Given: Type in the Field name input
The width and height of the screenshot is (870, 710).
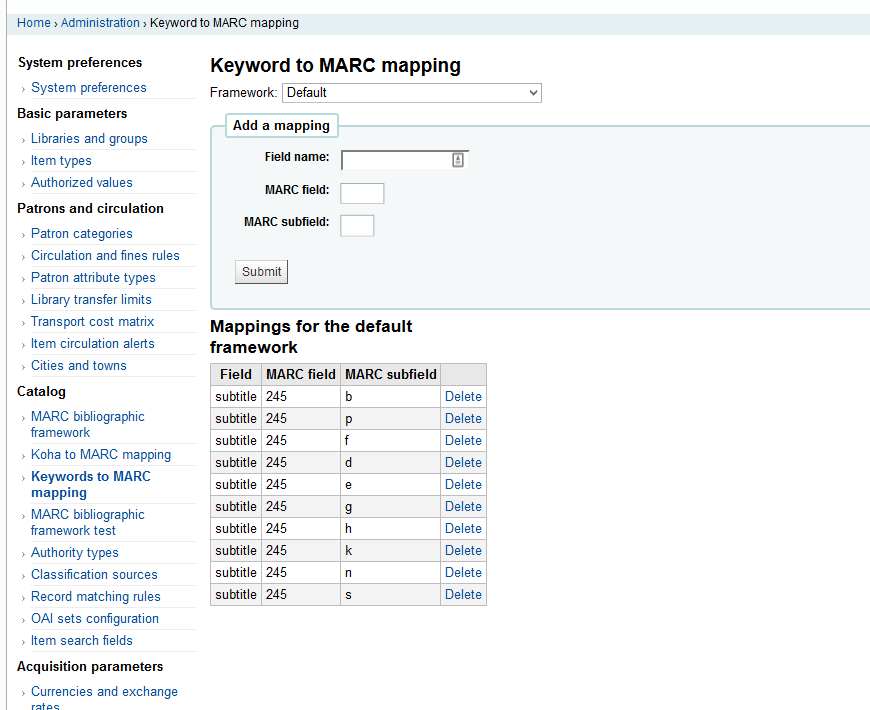Looking at the screenshot, I should coord(396,160).
